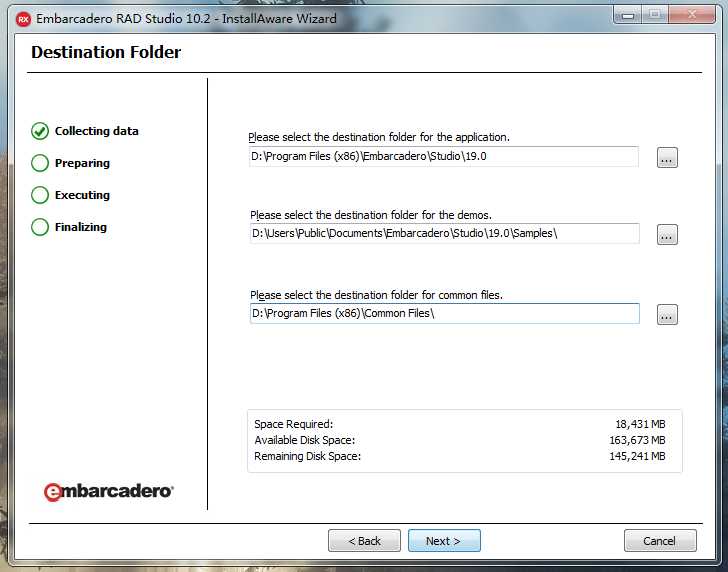Click the '18,431 MB' value
Image resolution: width=728 pixels, height=572 pixels.
coord(640,424)
